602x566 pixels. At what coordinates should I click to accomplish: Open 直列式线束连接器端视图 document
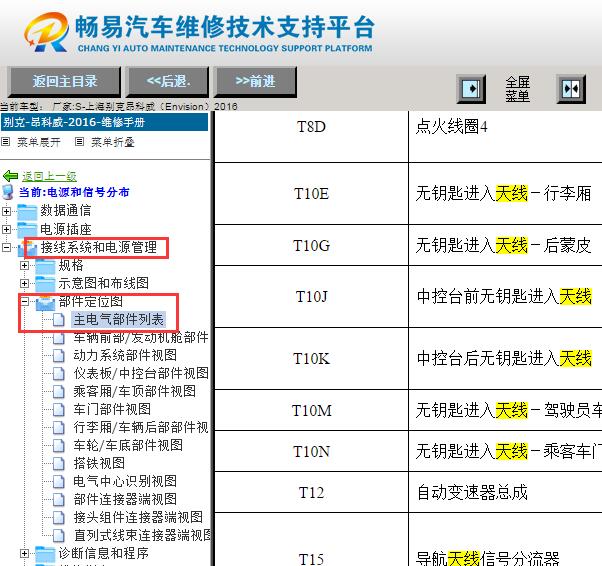(x=142, y=535)
